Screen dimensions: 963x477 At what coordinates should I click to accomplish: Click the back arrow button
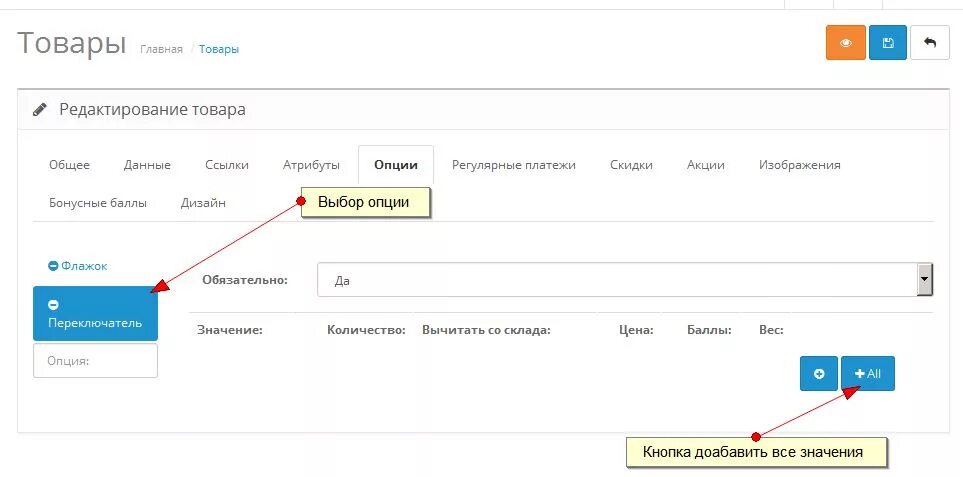[x=930, y=43]
